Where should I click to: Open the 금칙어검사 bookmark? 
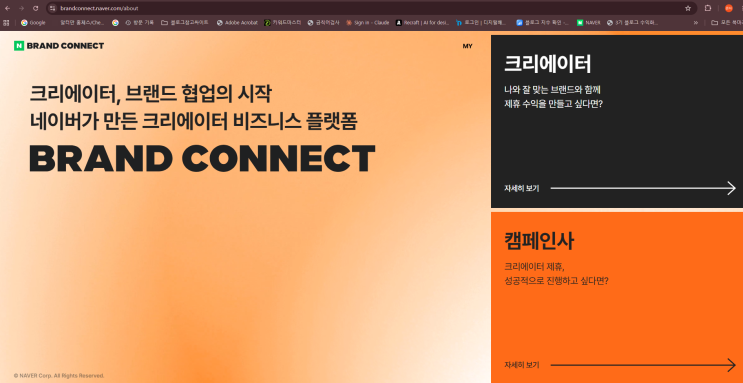pyautogui.click(x=324, y=22)
